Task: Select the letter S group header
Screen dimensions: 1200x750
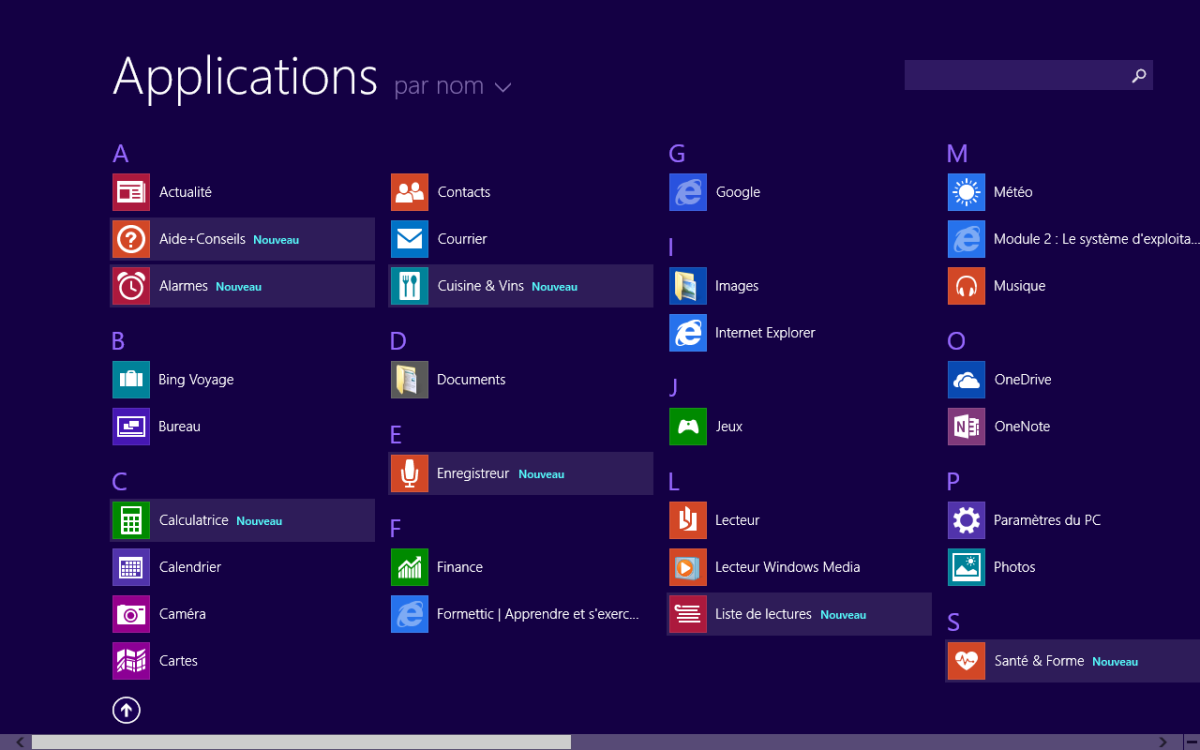Action: (954, 623)
